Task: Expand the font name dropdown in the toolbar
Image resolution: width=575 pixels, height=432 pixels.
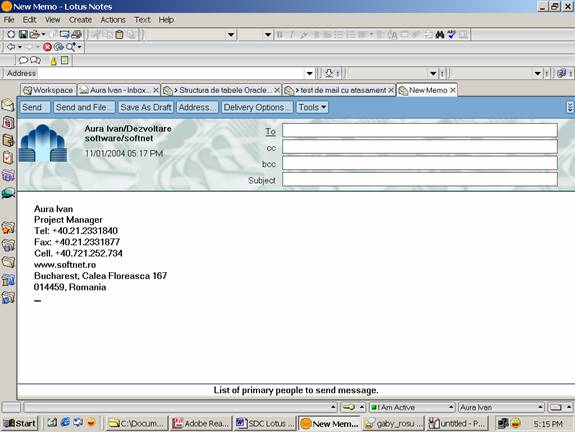Action: (231, 35)
